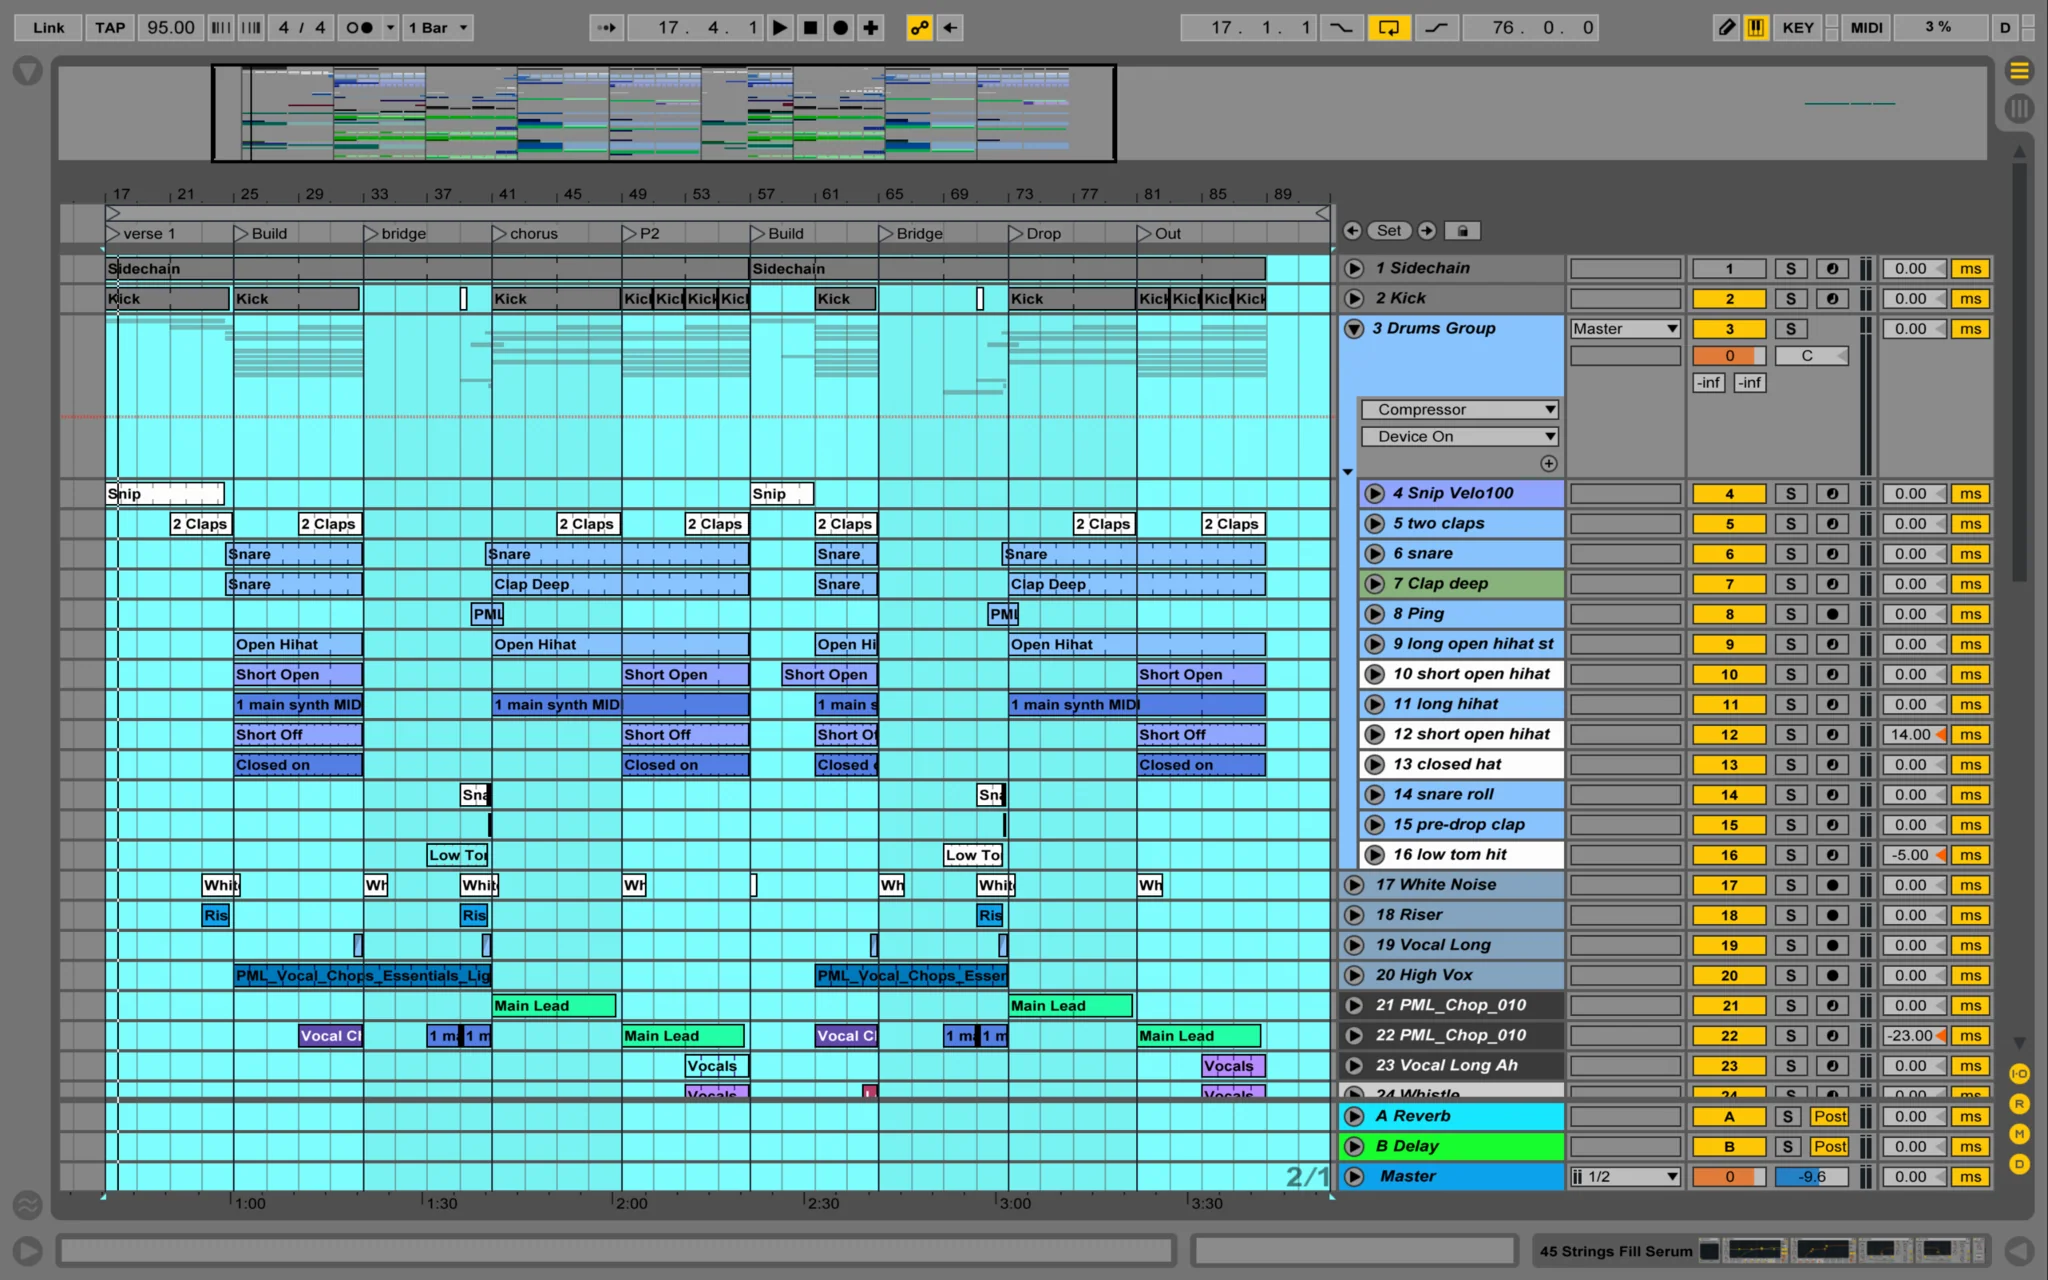Click the Punch-In switch icon
This screenshot has width=2048, height=1280.
pos(1341,28)
